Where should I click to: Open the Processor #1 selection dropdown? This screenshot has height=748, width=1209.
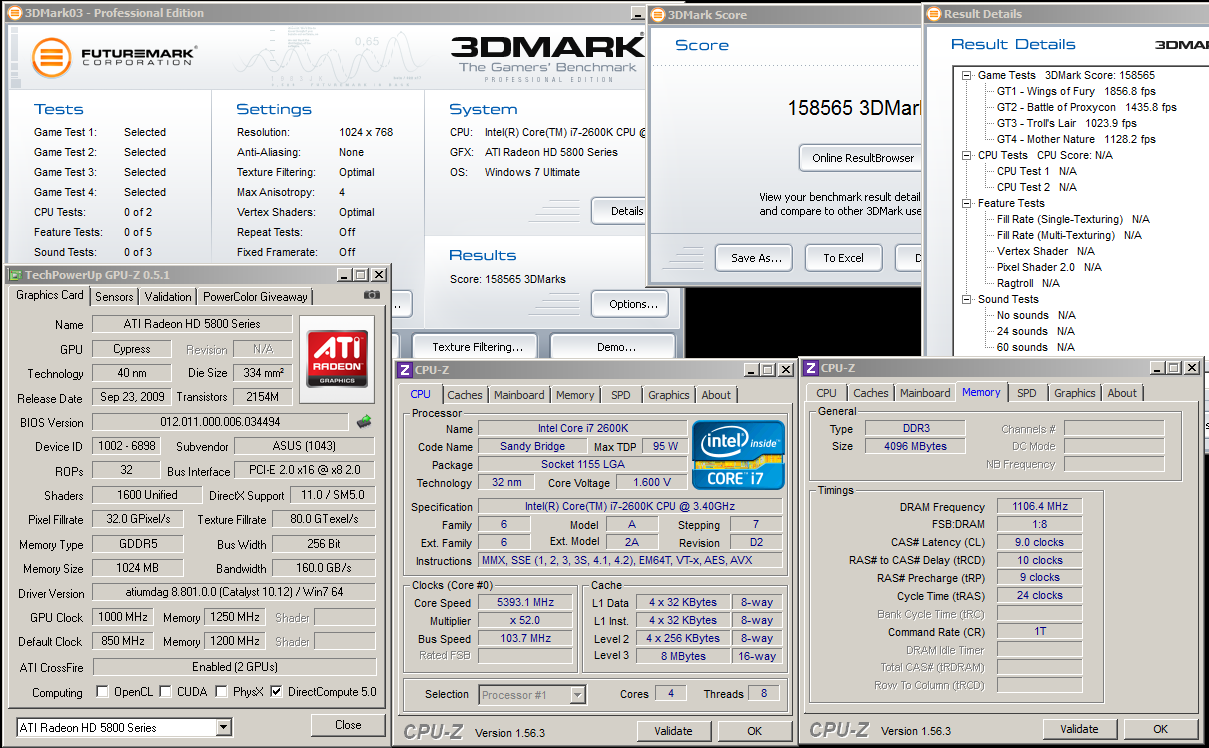point(578,694)
